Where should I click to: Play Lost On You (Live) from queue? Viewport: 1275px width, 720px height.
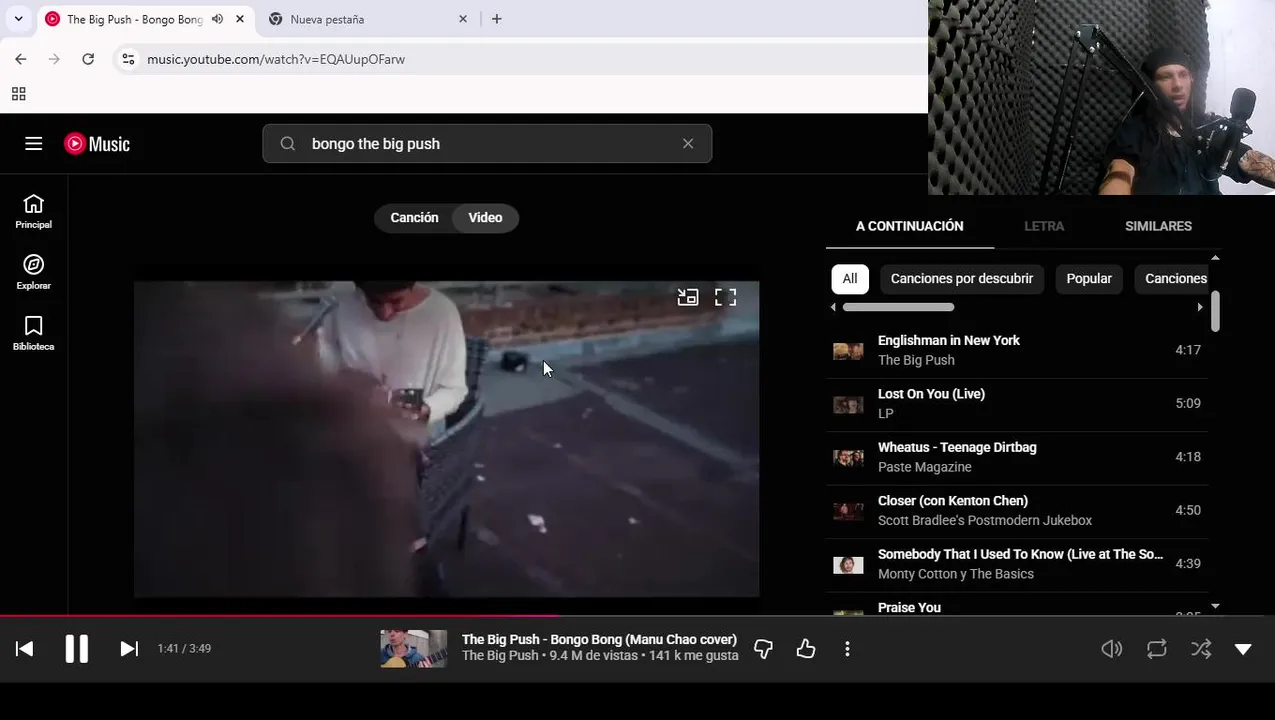[1017, 404]
